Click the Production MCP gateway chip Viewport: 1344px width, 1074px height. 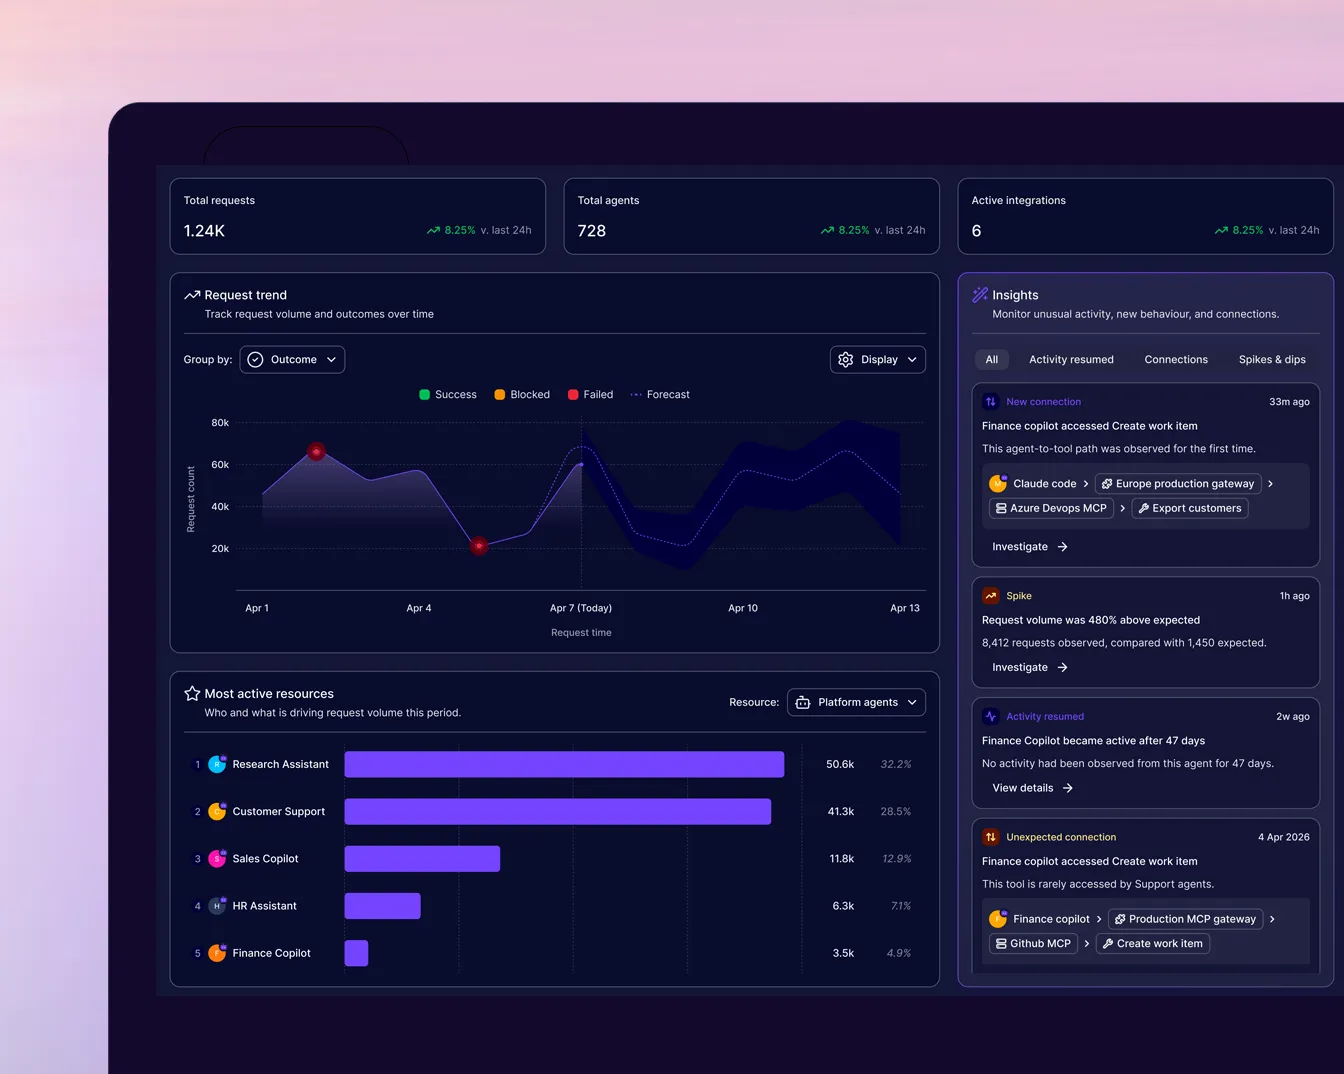tap(1186, 919)
